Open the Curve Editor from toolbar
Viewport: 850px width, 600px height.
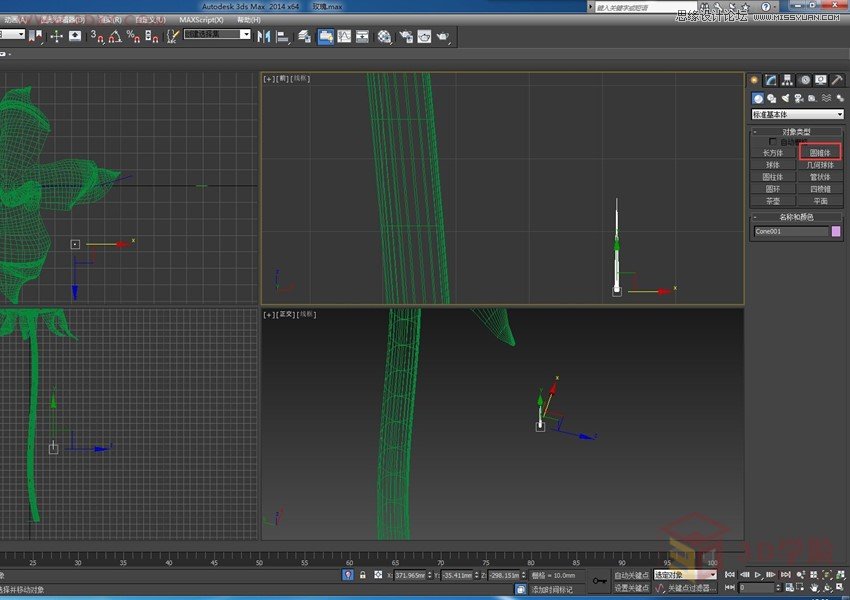(345, 36)
